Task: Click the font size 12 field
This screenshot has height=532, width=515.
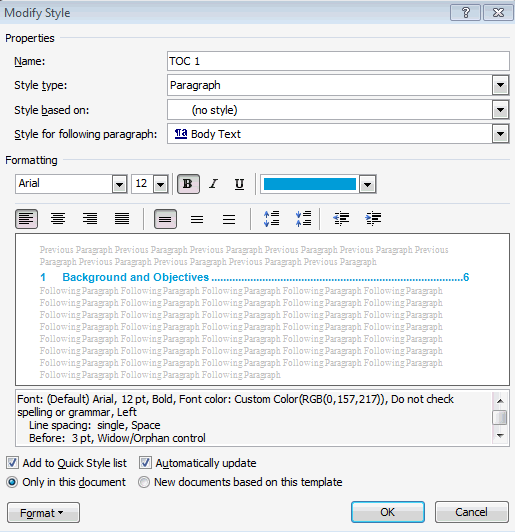Action: [142, 184]
